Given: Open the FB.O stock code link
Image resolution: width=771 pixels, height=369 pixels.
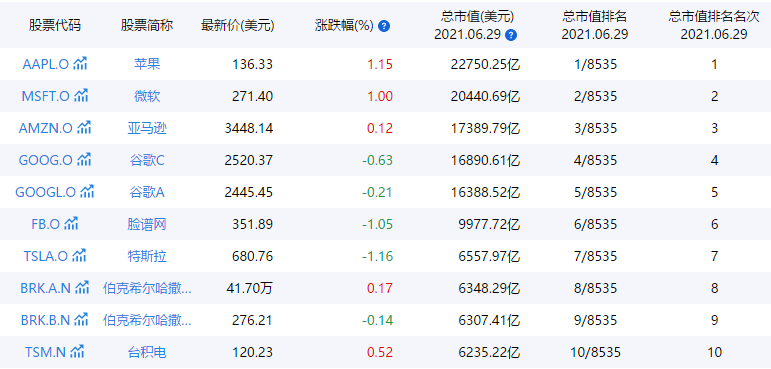Looking at the screenshot, I should click(46, 224).
